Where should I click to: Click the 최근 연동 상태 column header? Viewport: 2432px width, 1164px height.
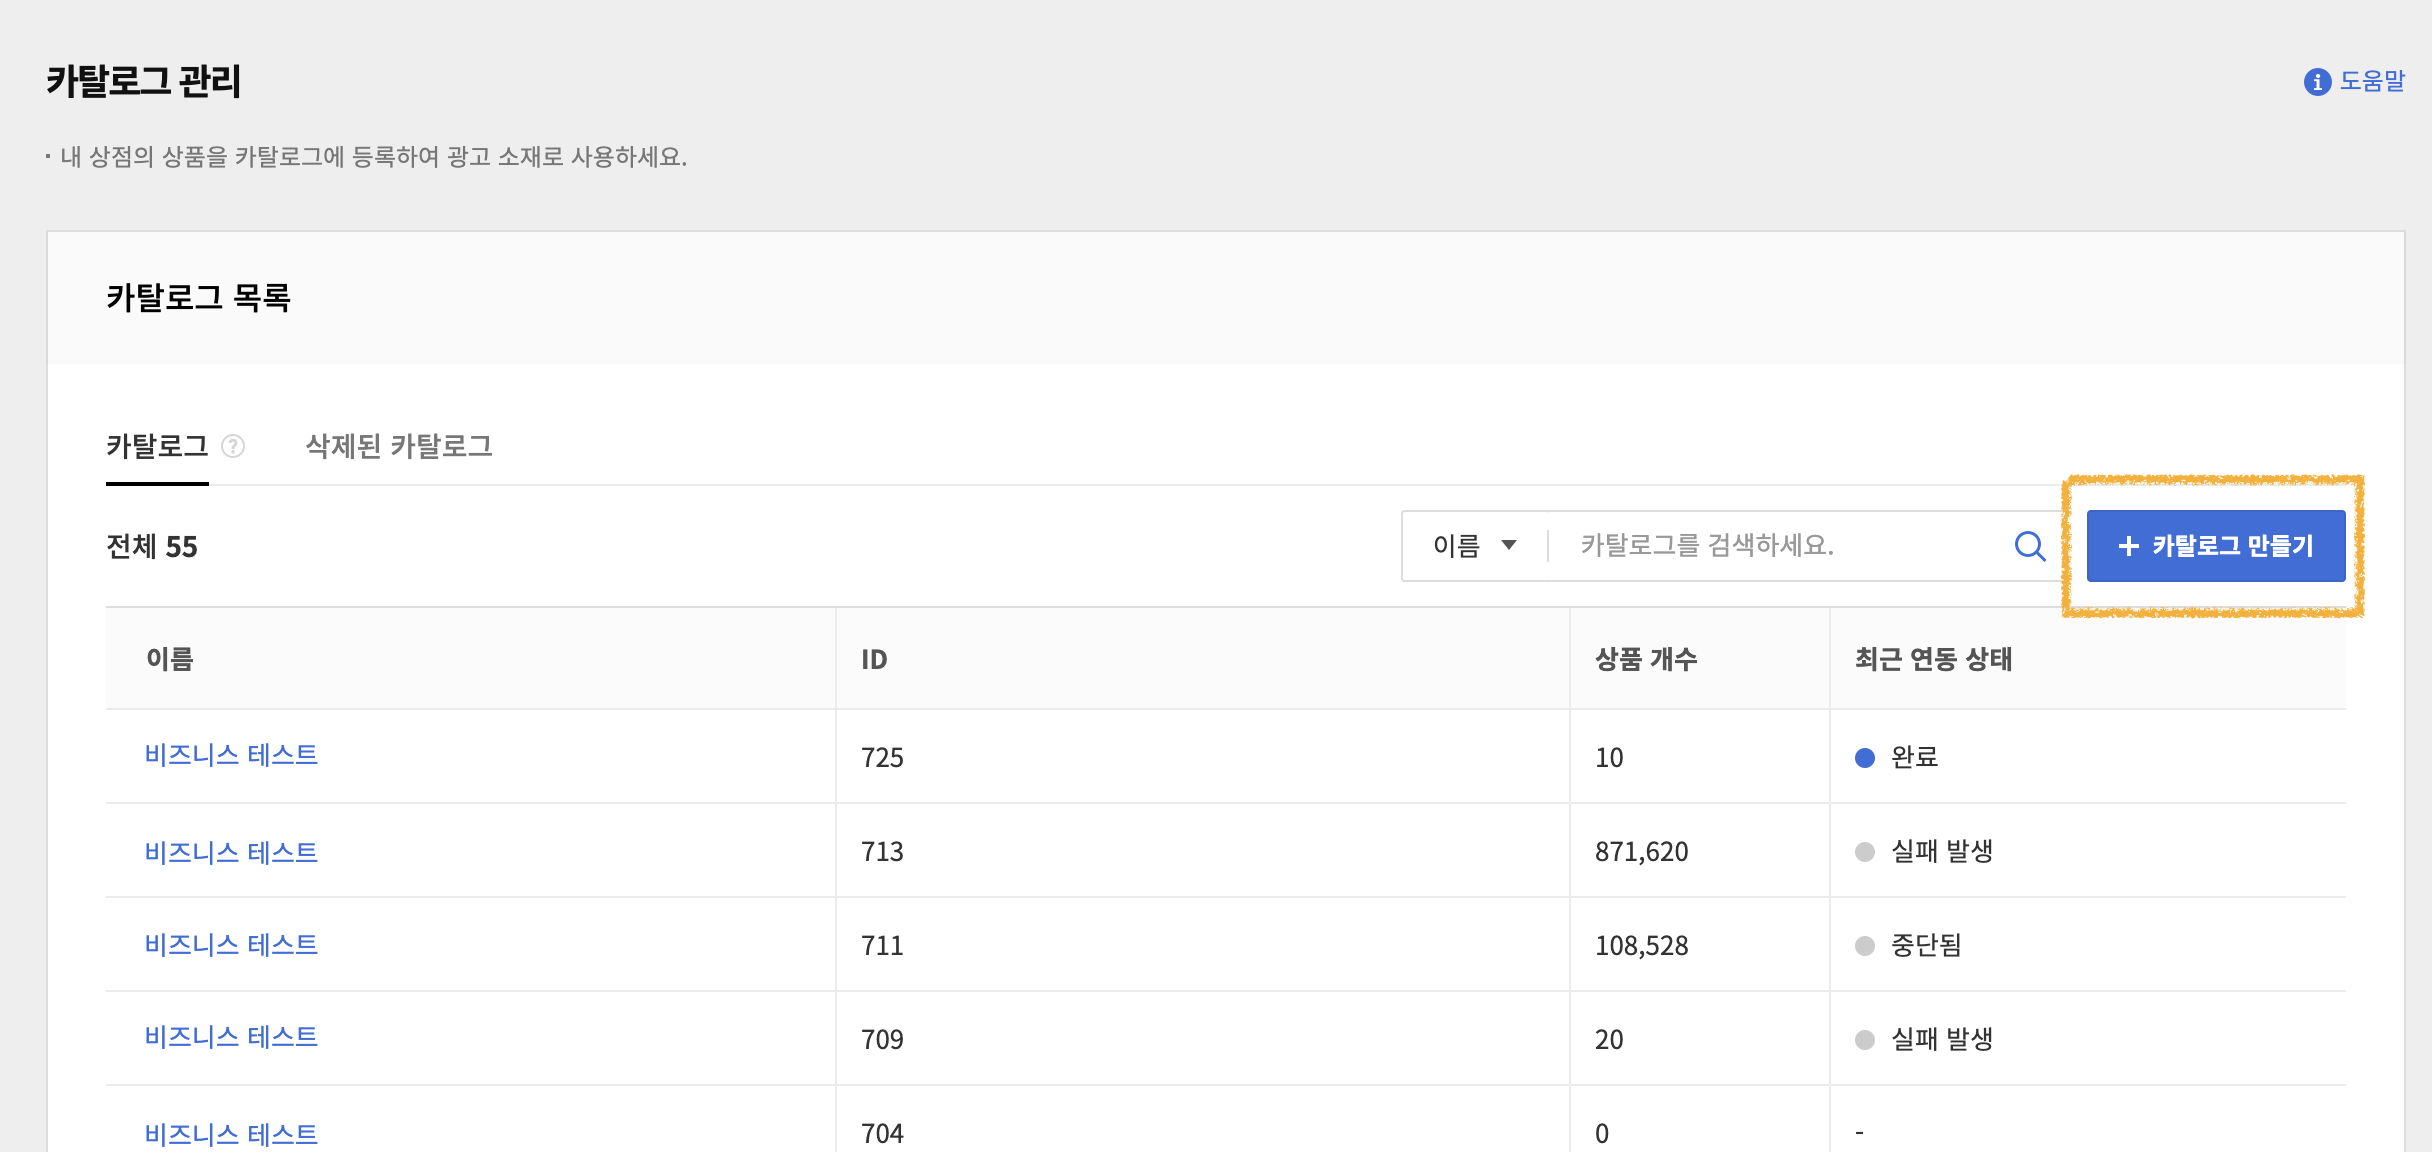pos(1933,659)
